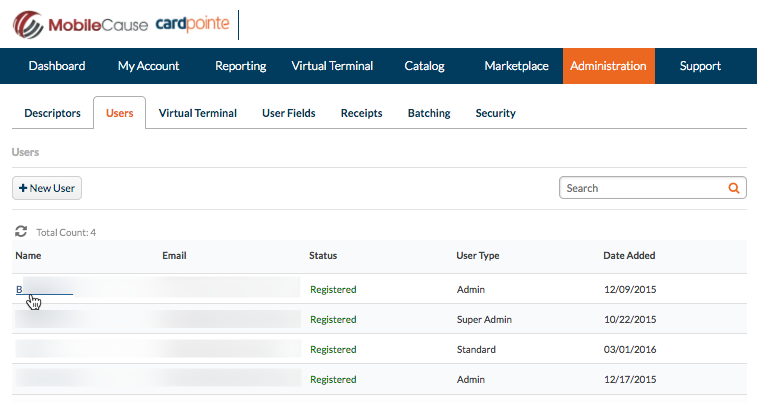Click the Super Admin user type cell
This screenshot has height=403, width=757.
pos(484,320)
